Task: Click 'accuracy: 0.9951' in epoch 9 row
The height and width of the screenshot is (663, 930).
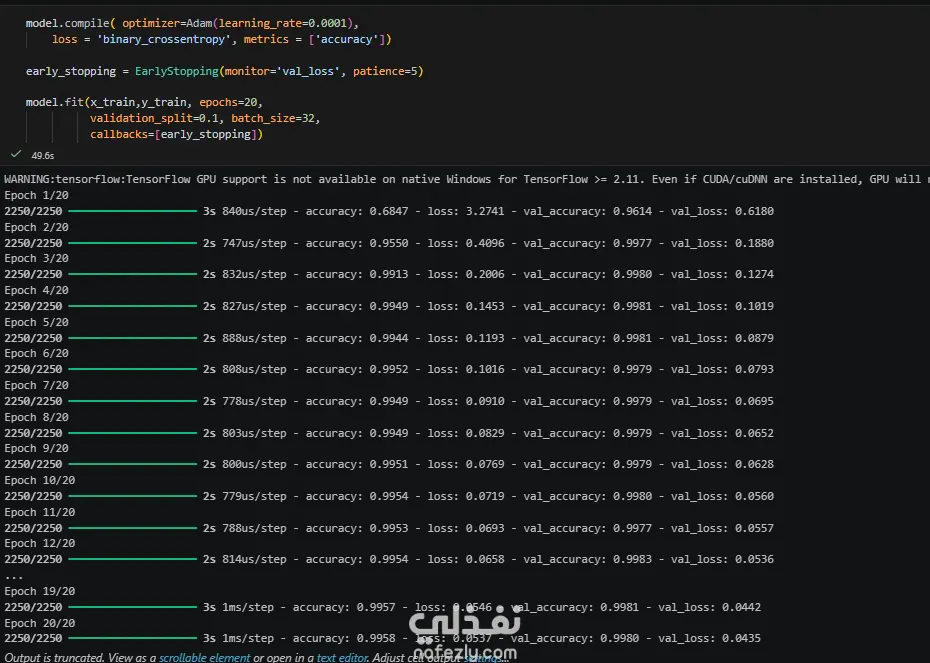Action: tap(357, 464)
